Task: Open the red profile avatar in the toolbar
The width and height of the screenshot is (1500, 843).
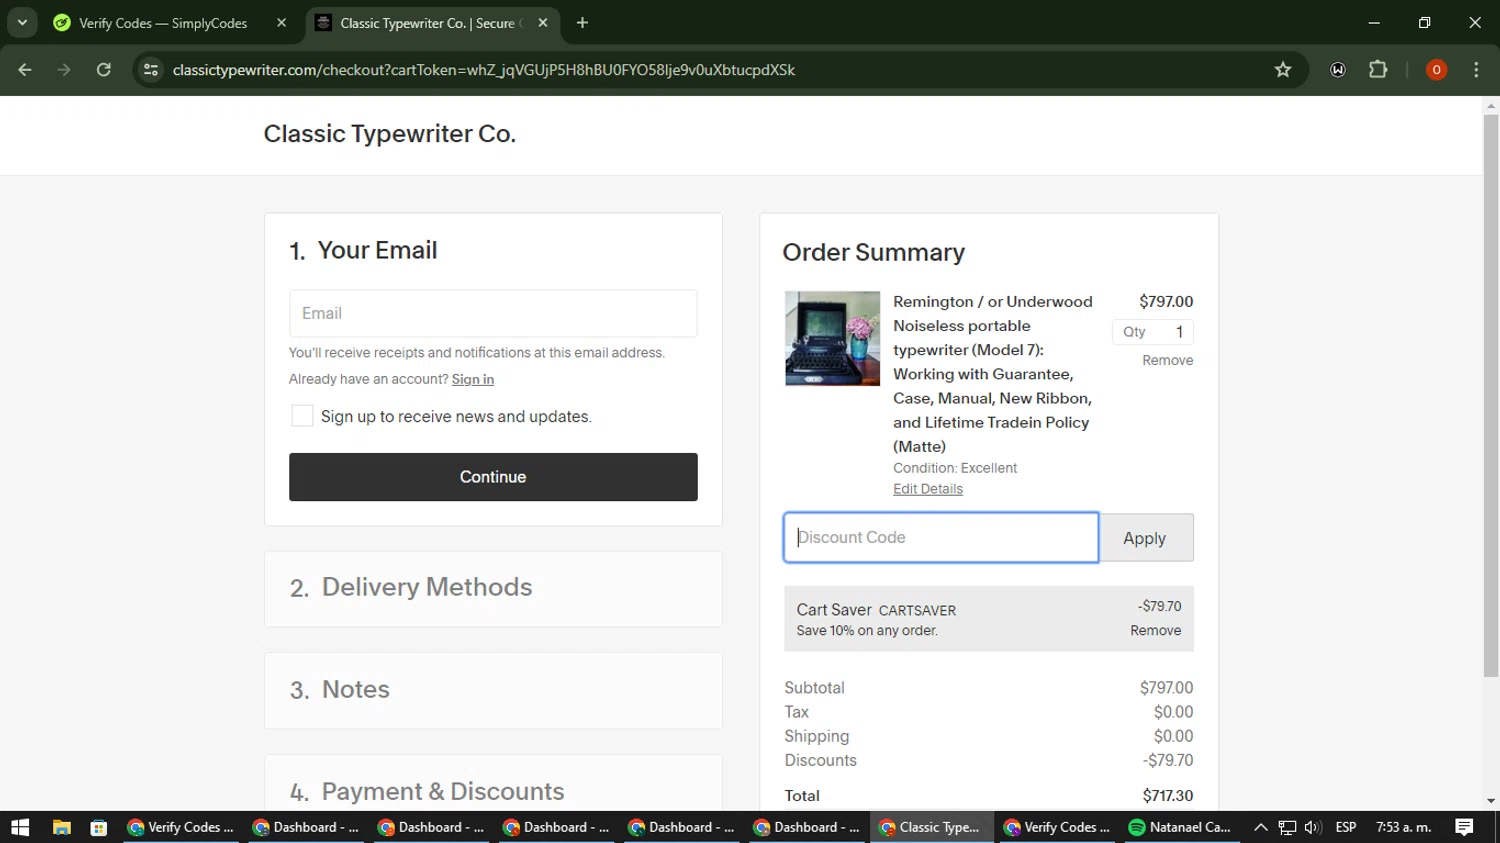Action: [1436, 70]
